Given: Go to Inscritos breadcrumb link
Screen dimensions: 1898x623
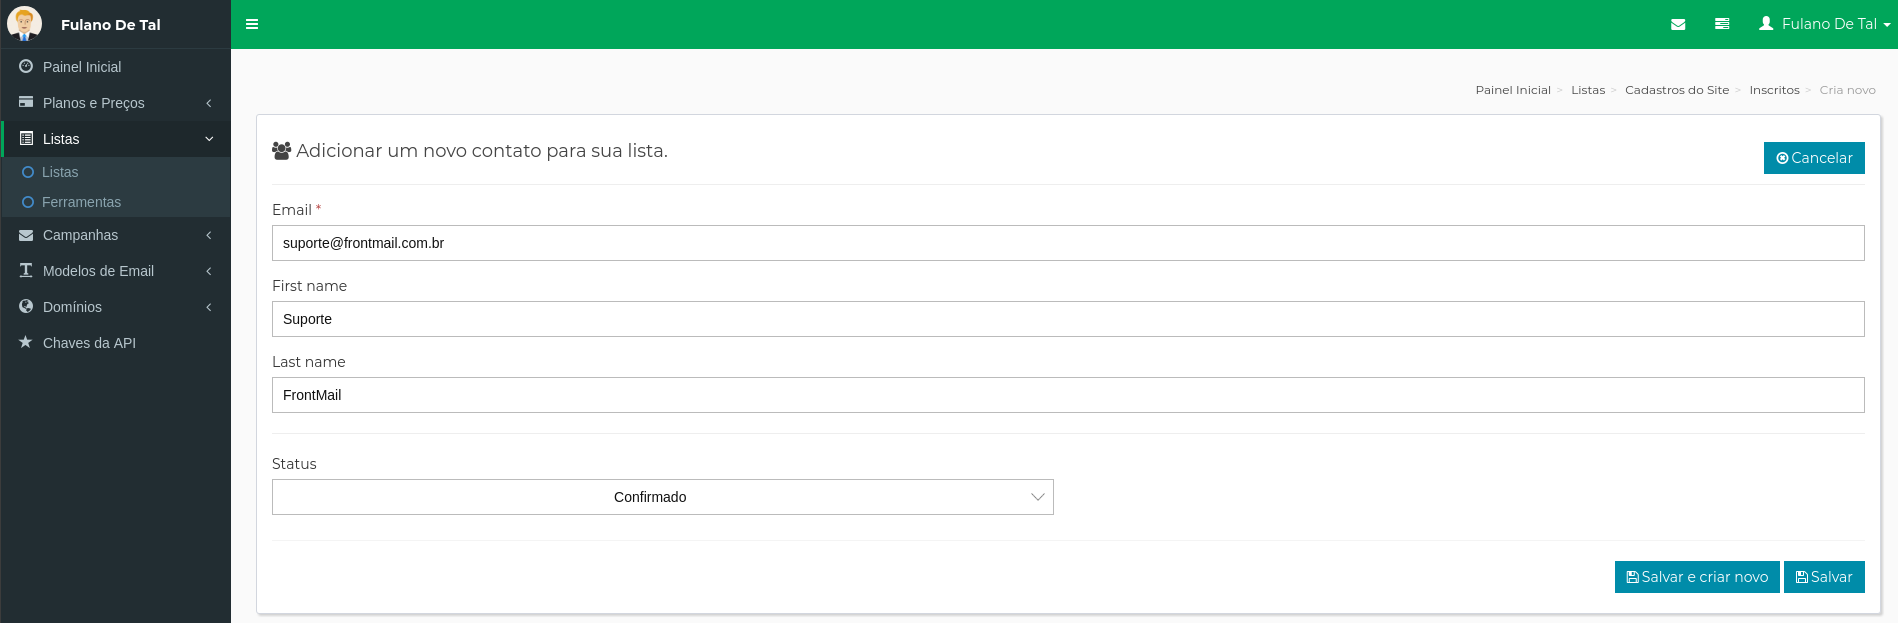Looking at the screenshot, I should [x=1774, y=90].
